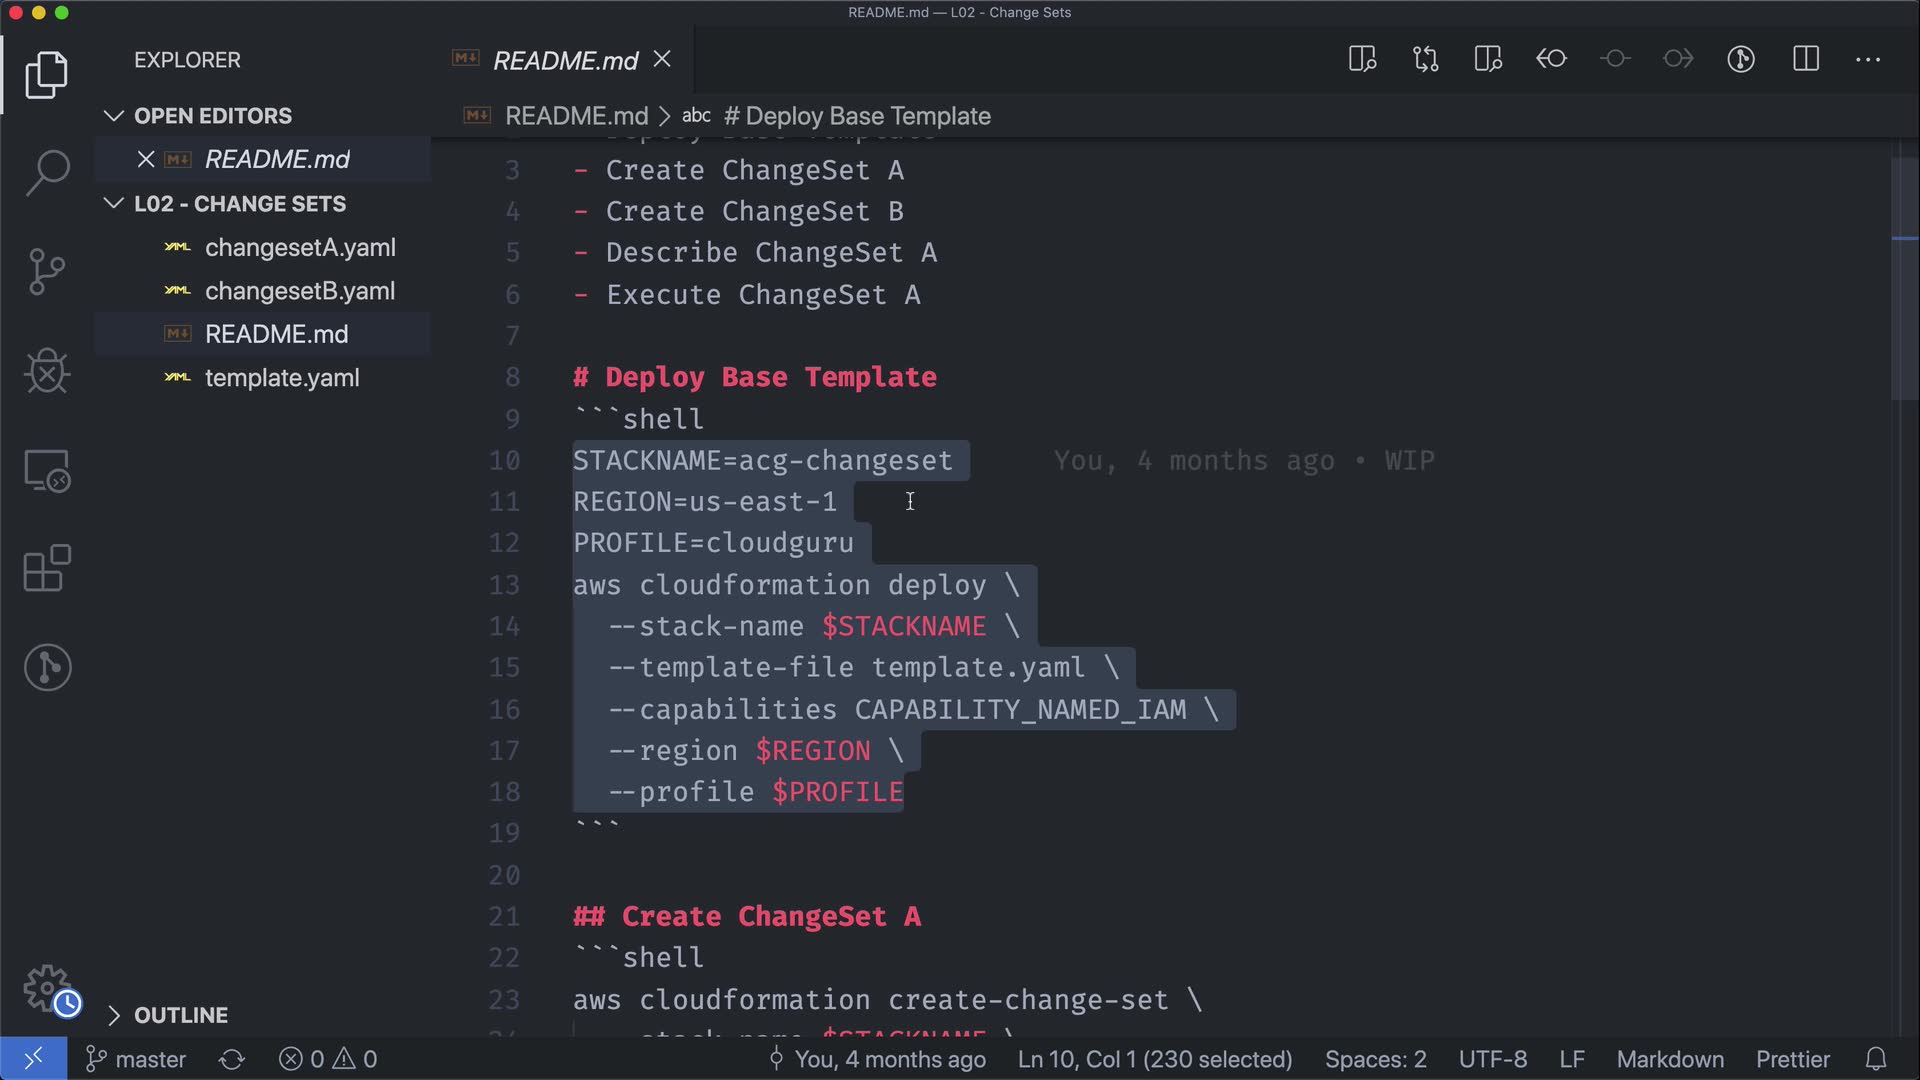Click the editor minimap scrollbar
1920x1080 pixels.
click(1904, 280)
